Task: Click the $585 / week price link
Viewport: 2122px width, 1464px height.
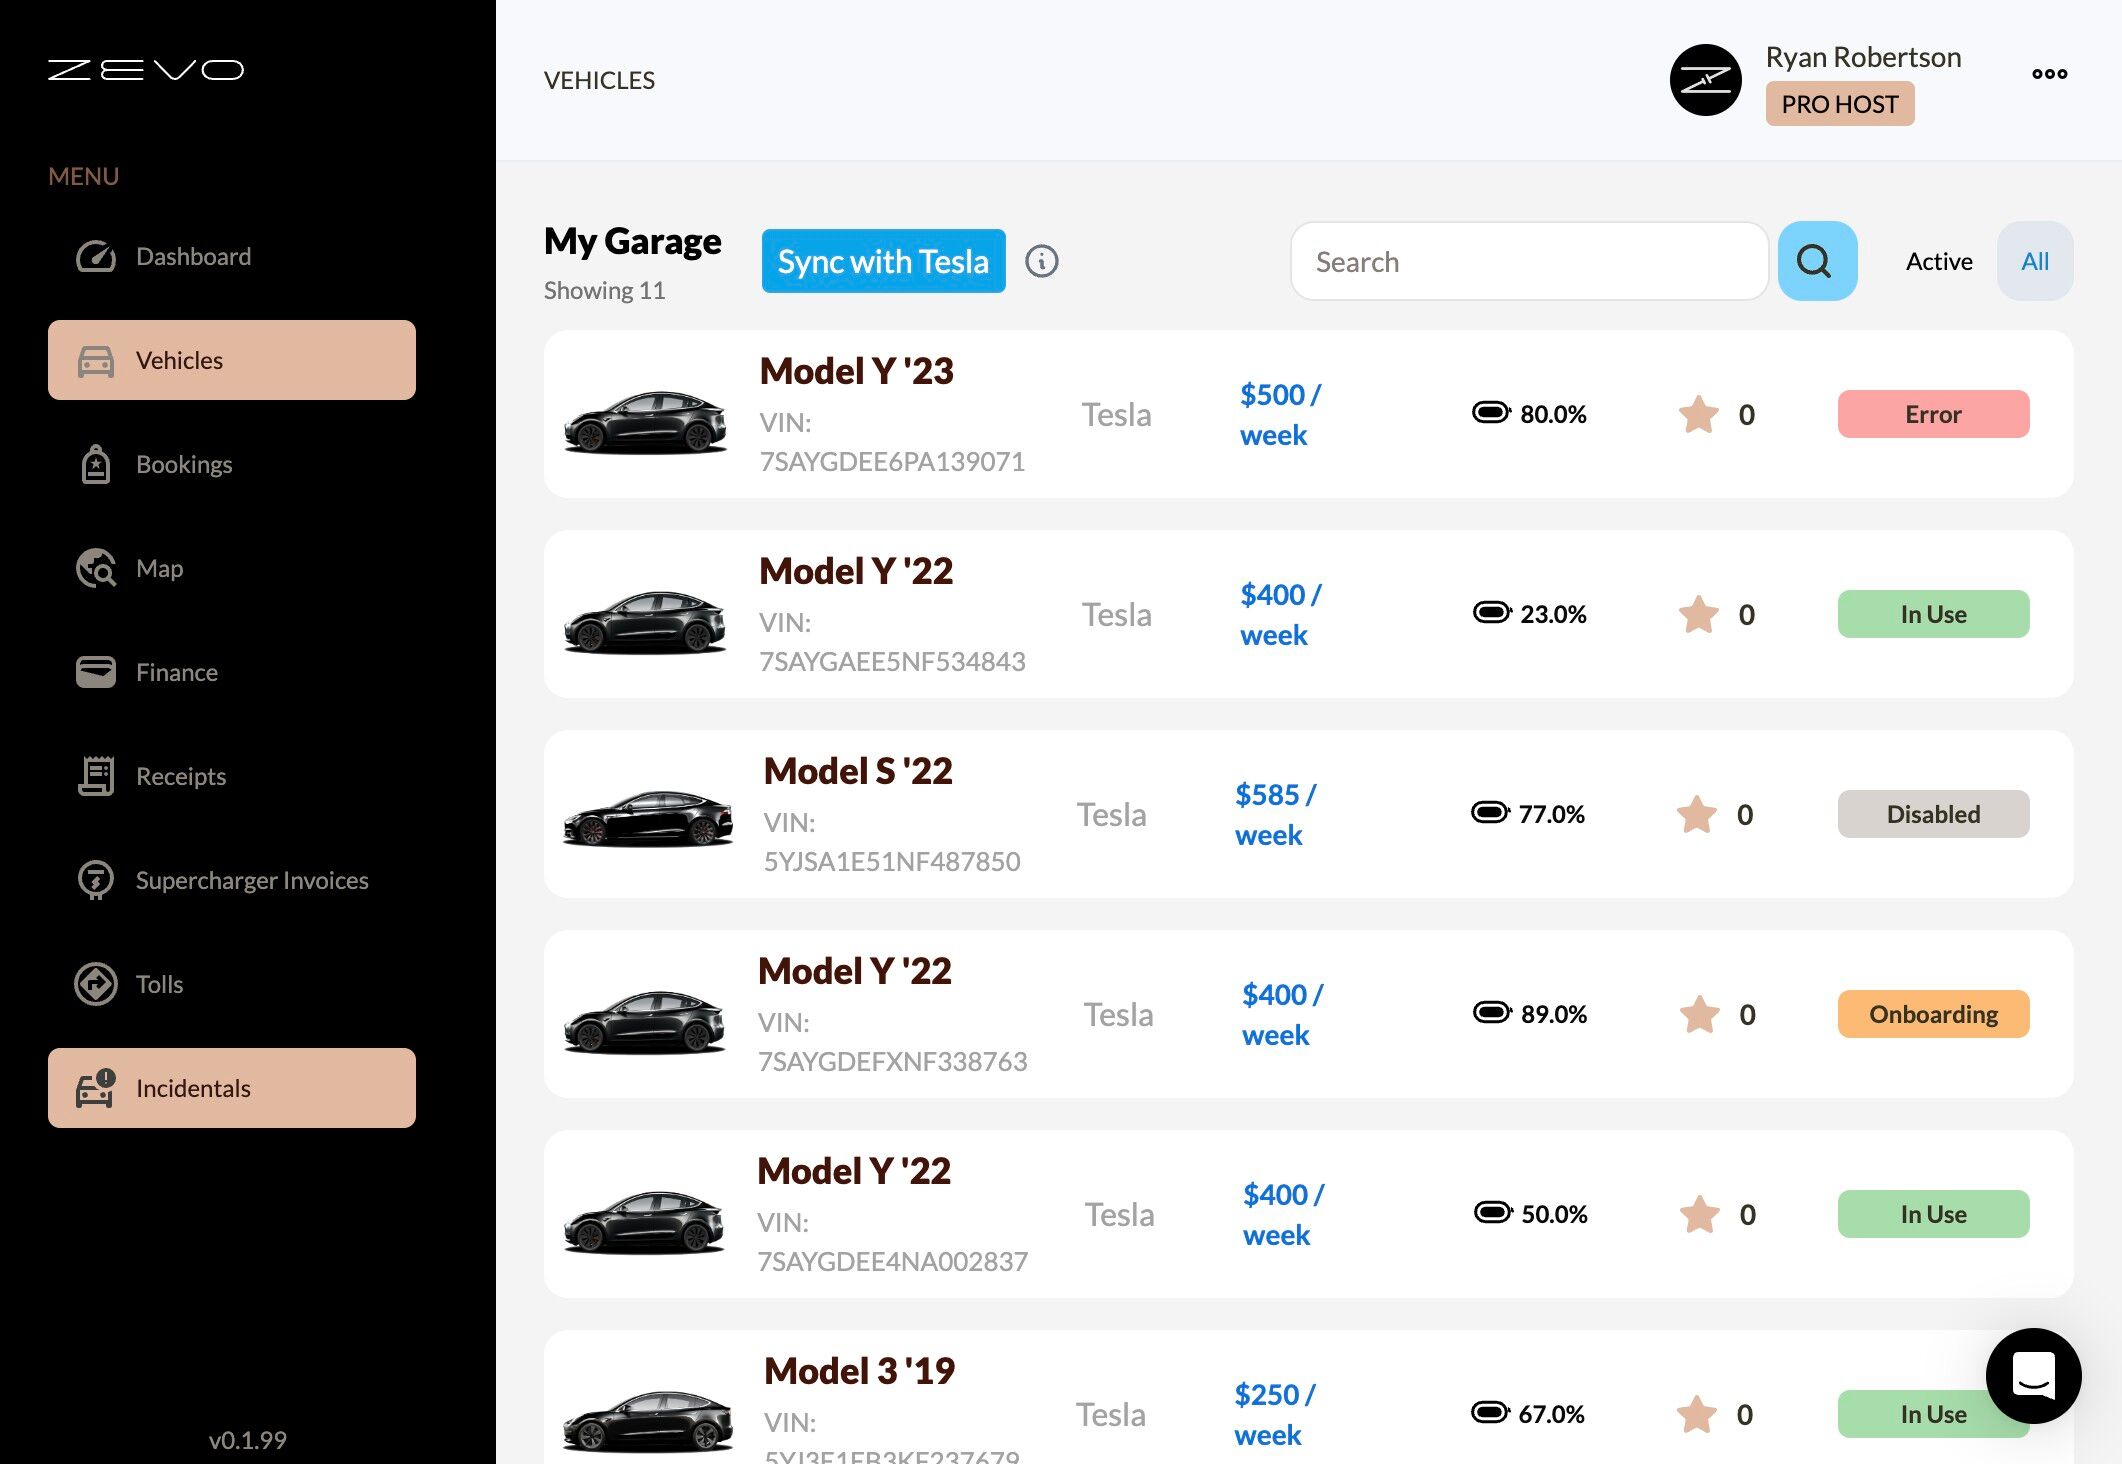Action: pos(1274,814)
